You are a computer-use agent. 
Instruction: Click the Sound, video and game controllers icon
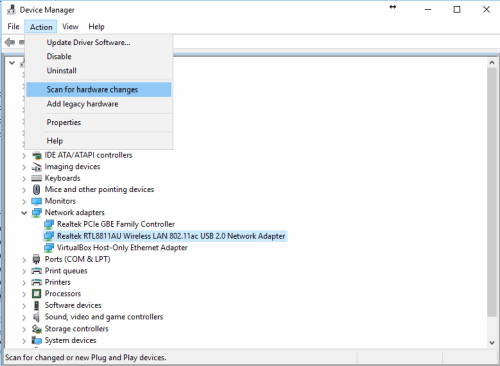[x=36, y=317]
